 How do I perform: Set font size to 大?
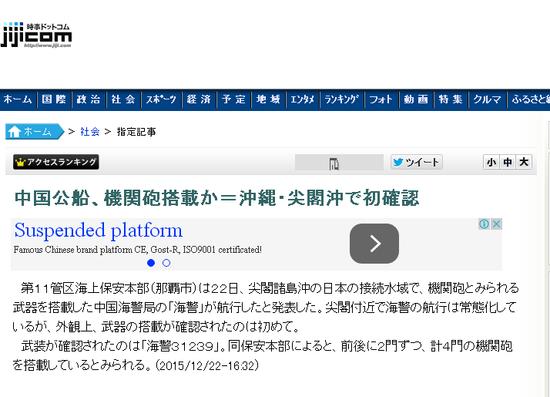point(524,162)
